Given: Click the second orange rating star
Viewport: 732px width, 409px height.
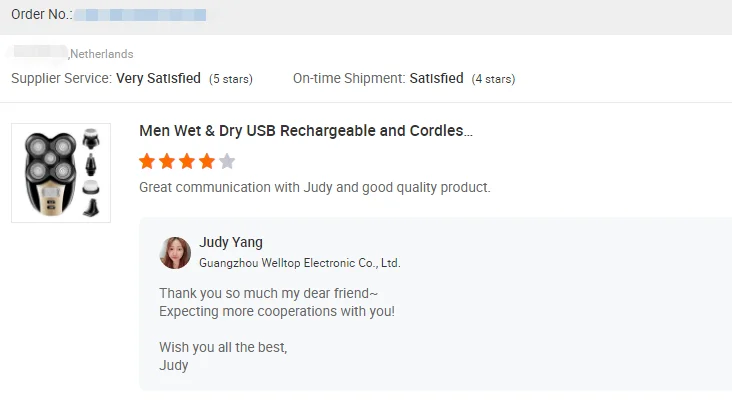Looking at the screenshot, I should 167,161.
